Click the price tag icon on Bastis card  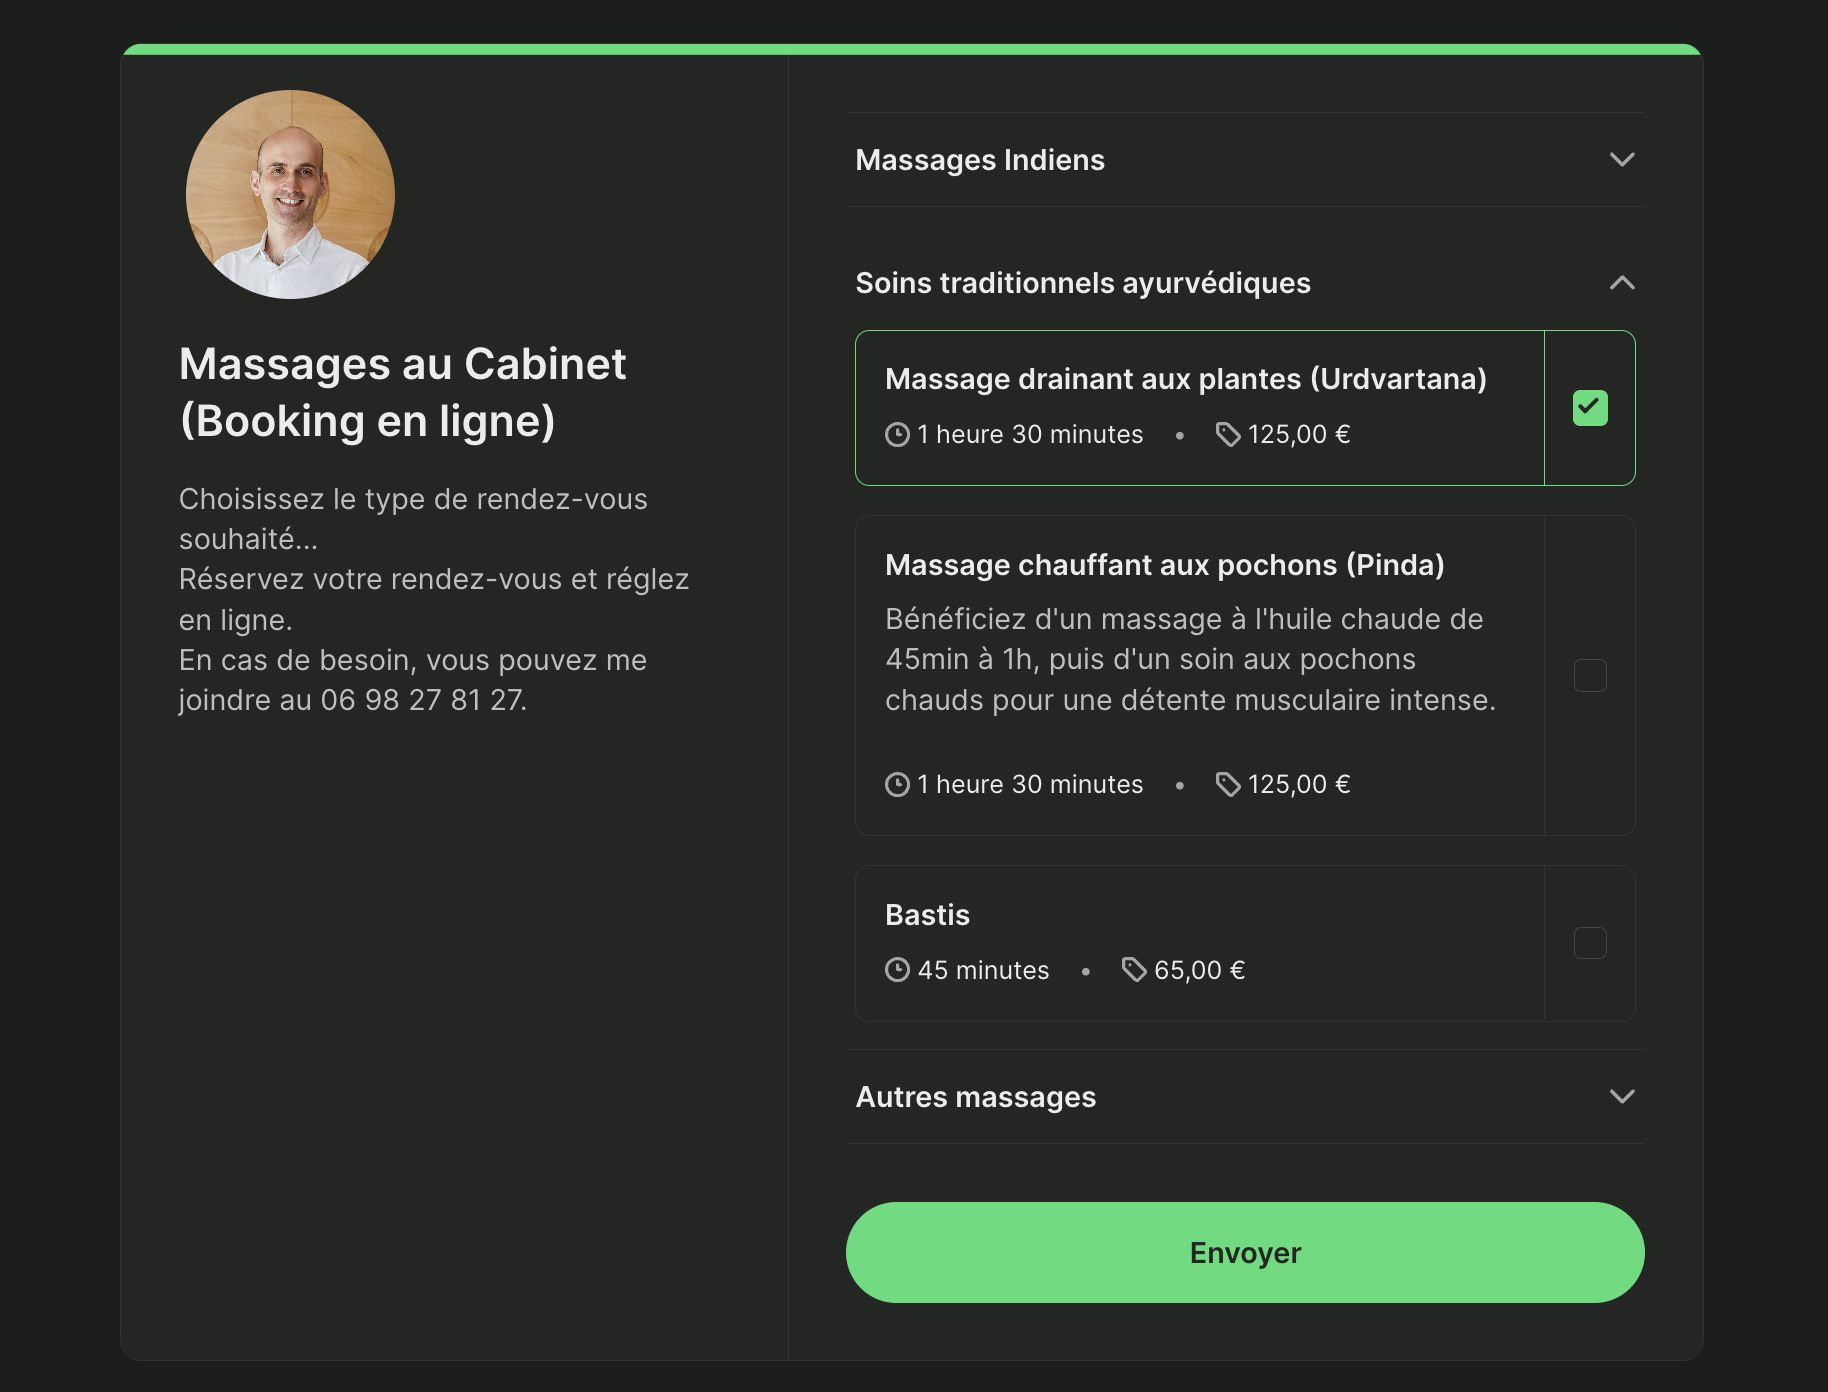pos(1134,970)
